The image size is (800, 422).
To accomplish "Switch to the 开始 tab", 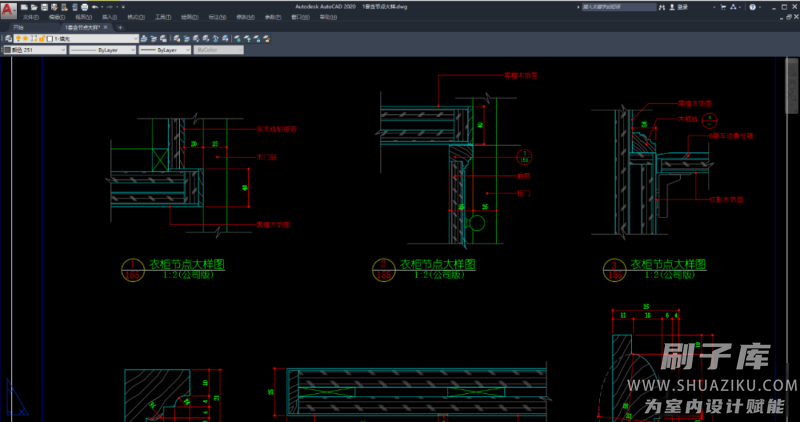I will 19,27.
